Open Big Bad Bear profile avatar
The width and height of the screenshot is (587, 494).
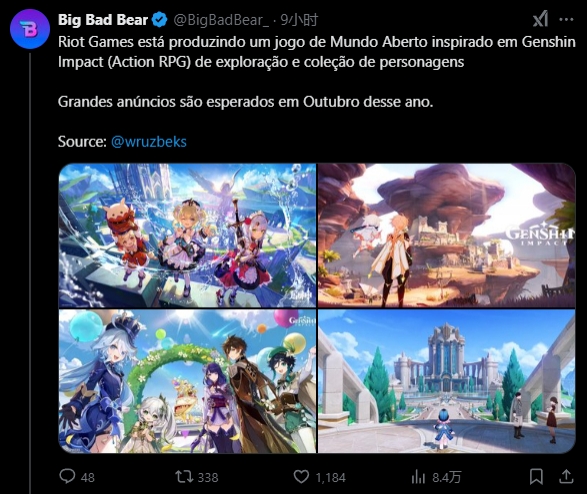click(30, 30)
